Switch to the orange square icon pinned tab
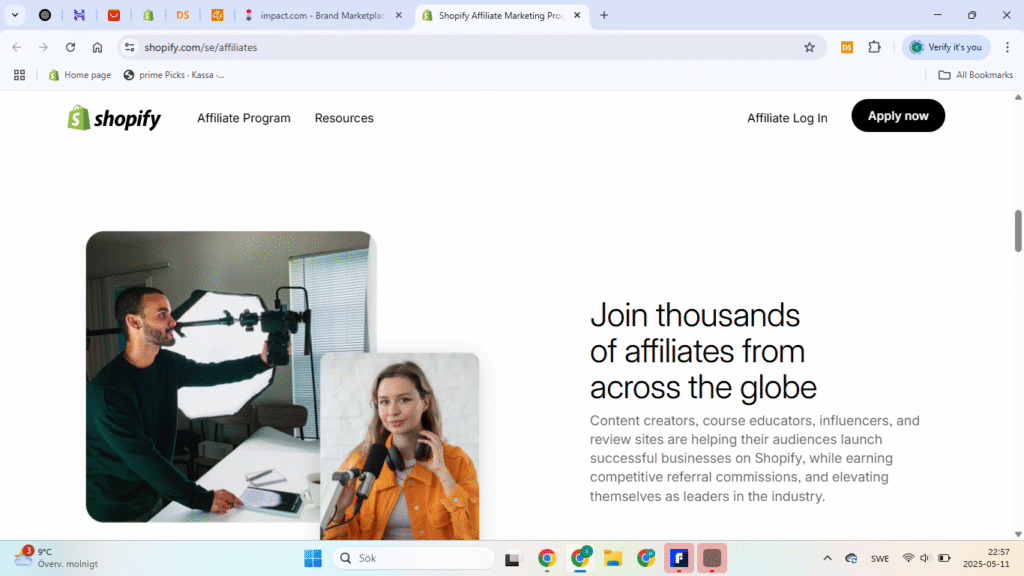 point(217,15)
